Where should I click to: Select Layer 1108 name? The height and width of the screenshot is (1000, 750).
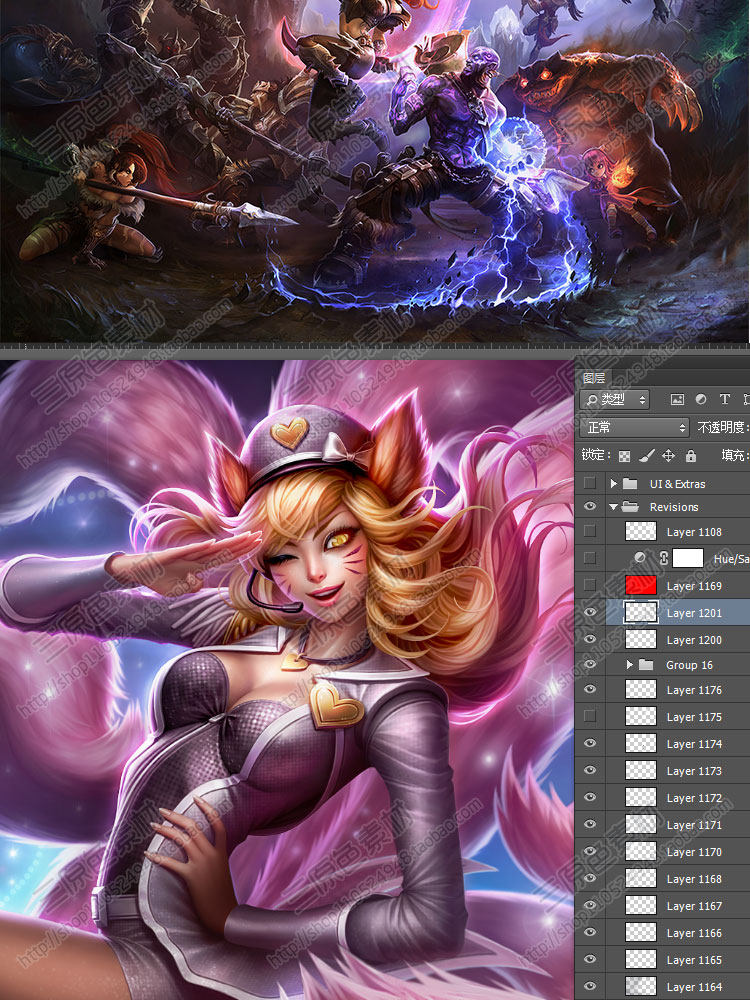(694, 532)
